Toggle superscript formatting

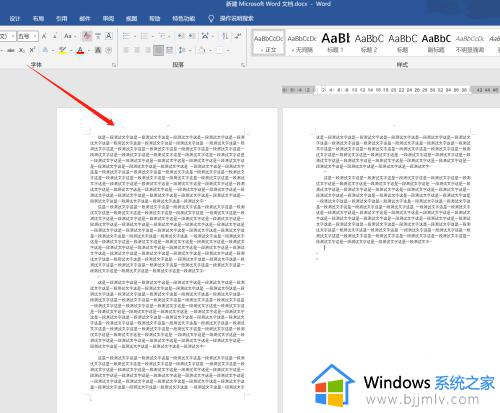coord(32,50)
